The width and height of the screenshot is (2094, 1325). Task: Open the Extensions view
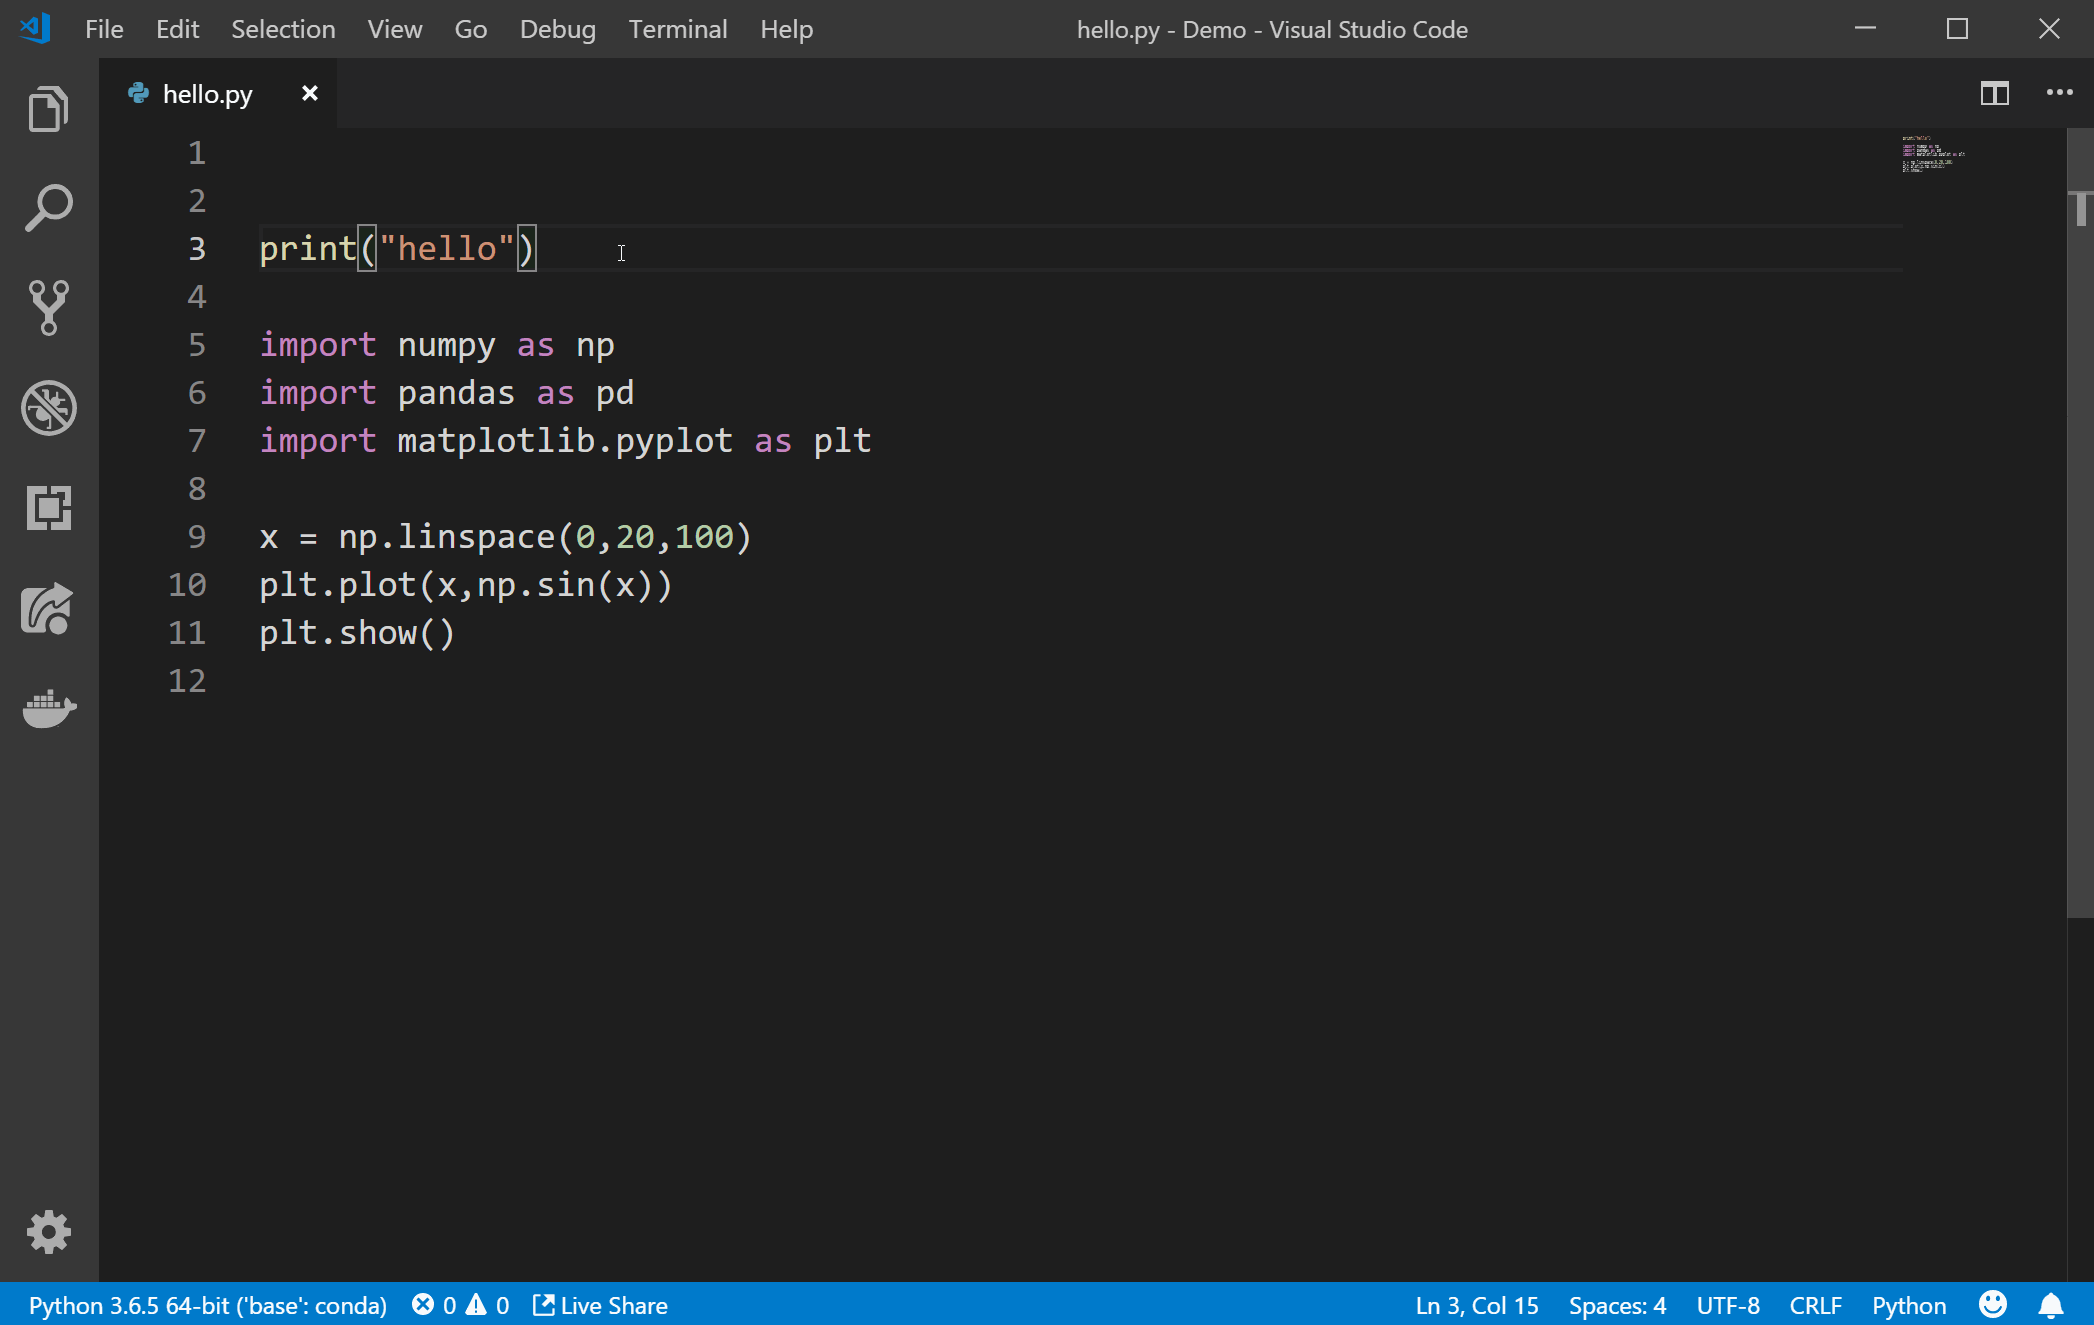[47, 509]
